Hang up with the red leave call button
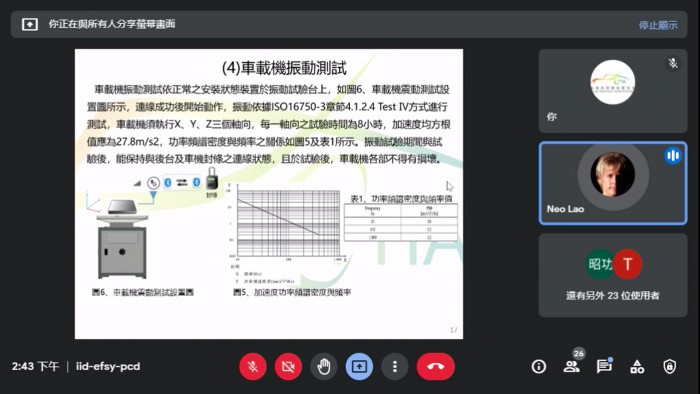 coord(436,367)
